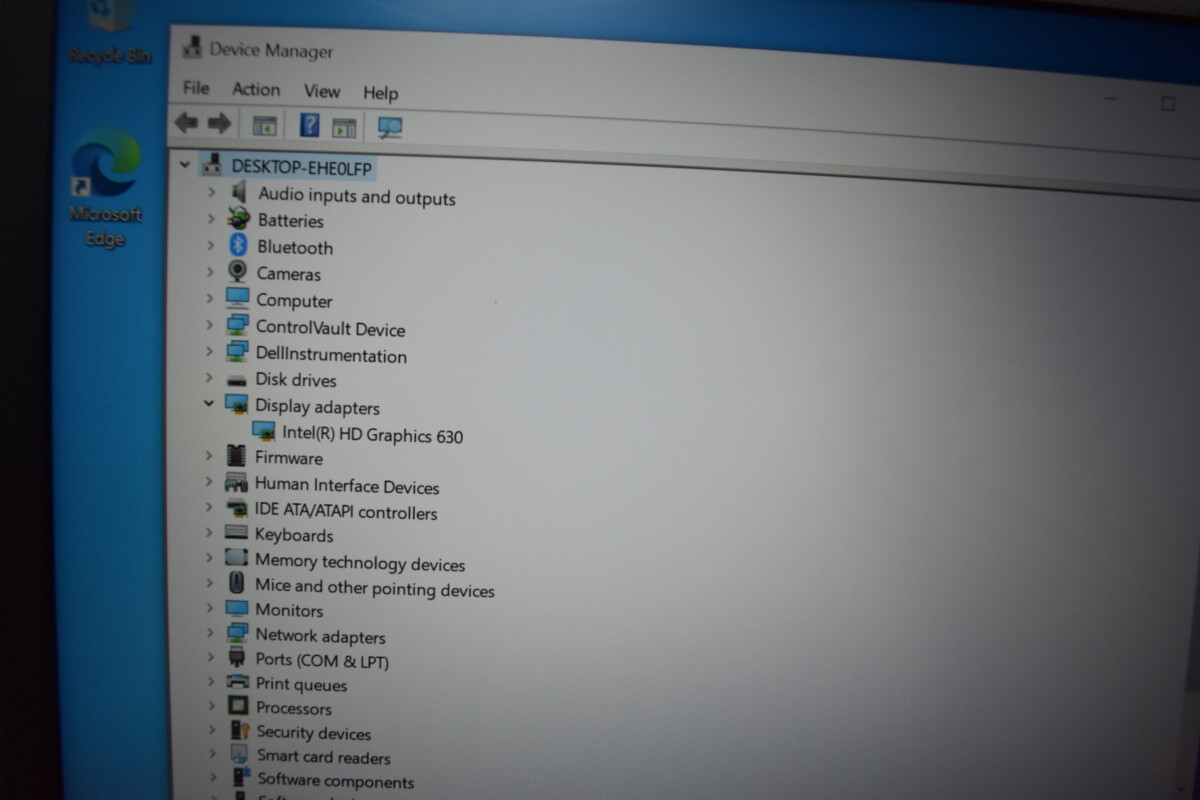Click the Device Manager title bar icon
The height and width of the screenshot is (800, 1200).
click(191, 46)
